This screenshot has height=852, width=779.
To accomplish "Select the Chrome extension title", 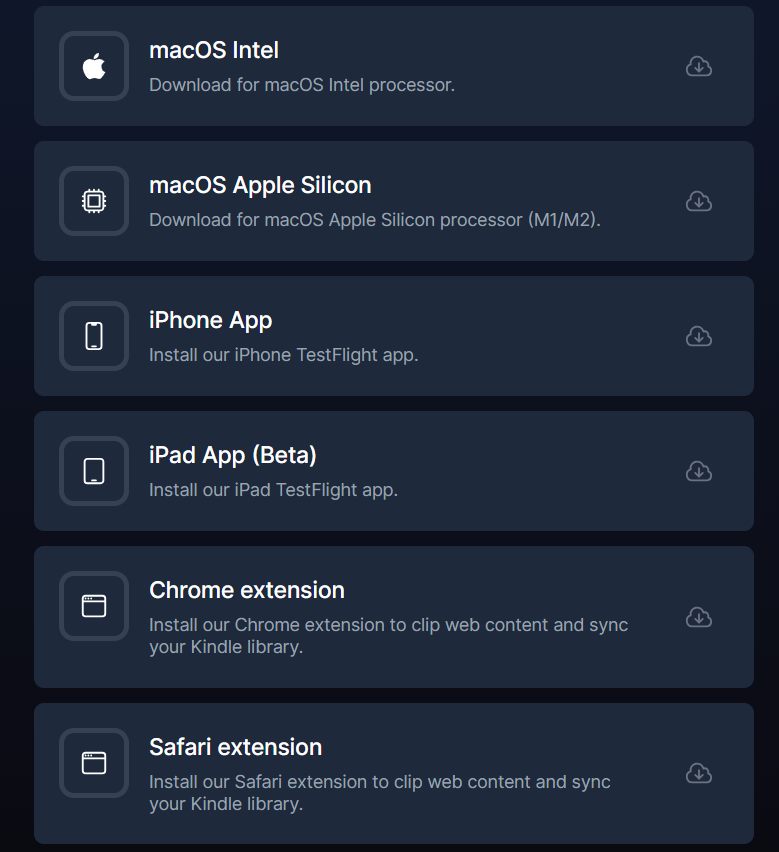I will click(x=247, y=590).
